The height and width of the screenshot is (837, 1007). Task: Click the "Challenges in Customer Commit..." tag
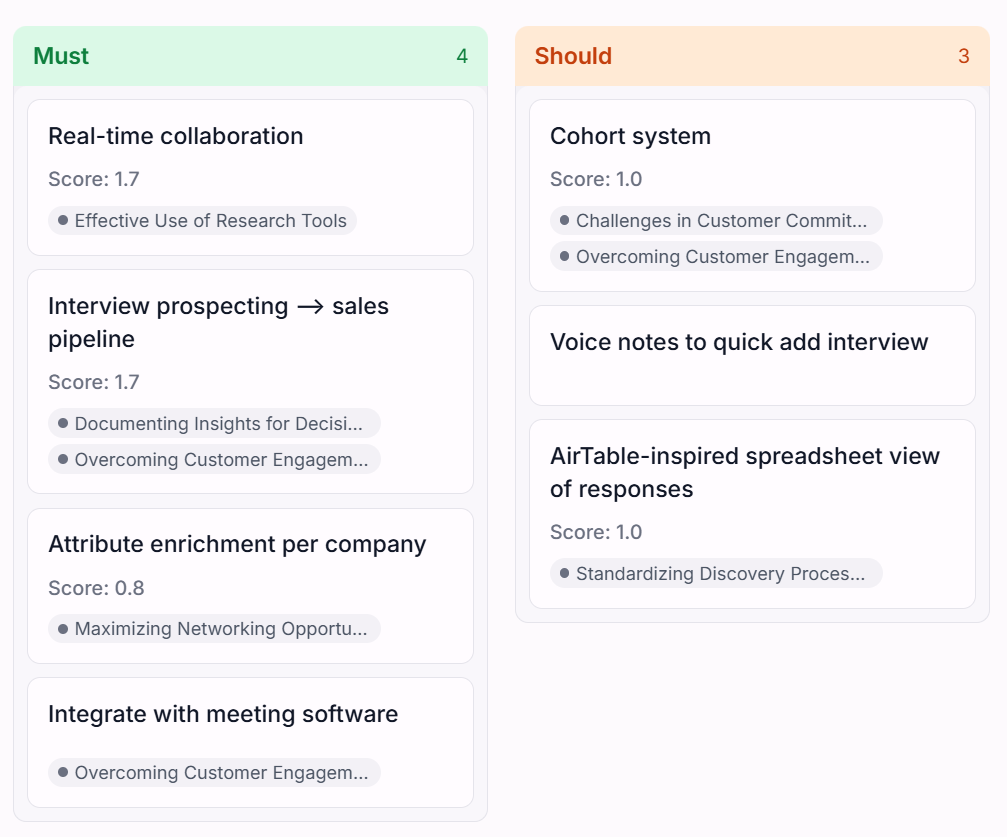tap(716, 221)
